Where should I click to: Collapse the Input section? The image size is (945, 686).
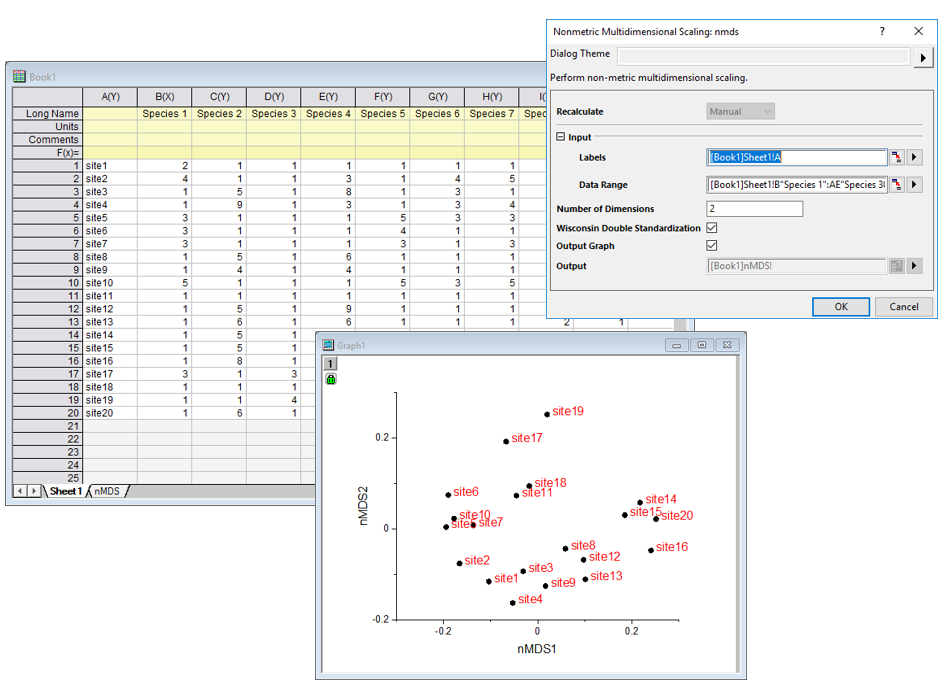561,137
